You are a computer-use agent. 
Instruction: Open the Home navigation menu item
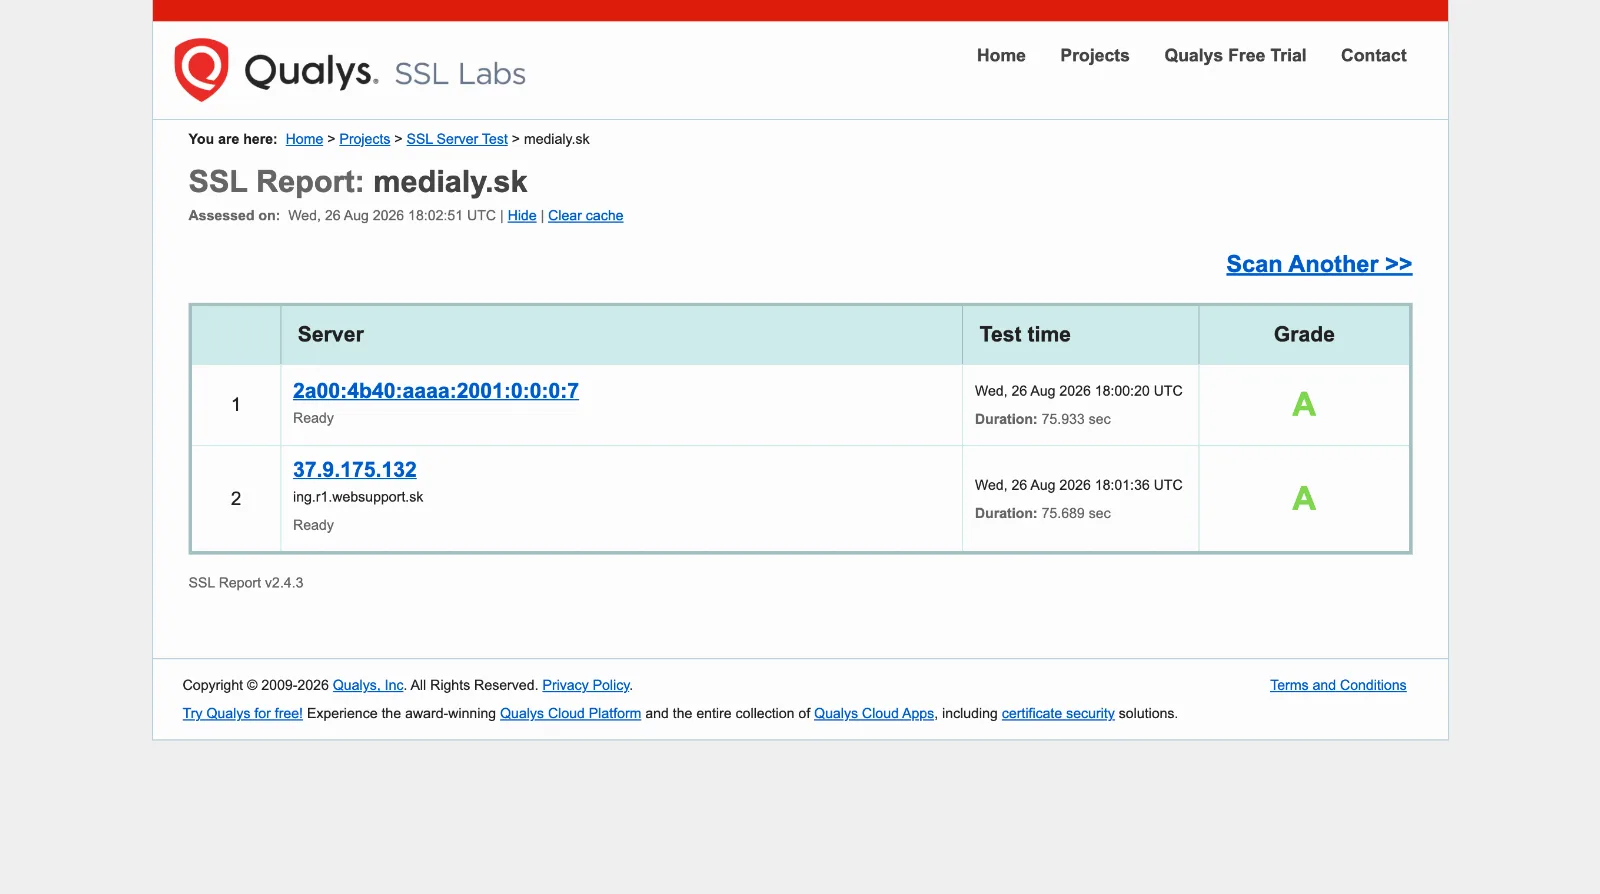point(1001,56)
